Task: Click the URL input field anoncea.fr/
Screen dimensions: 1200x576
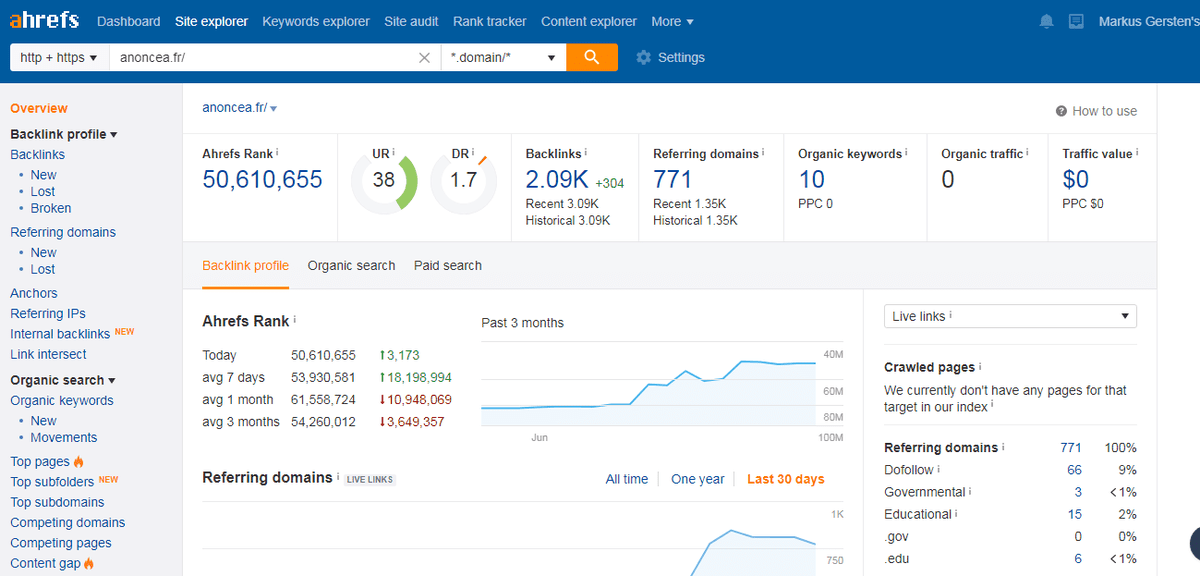Action: point(262,57)
